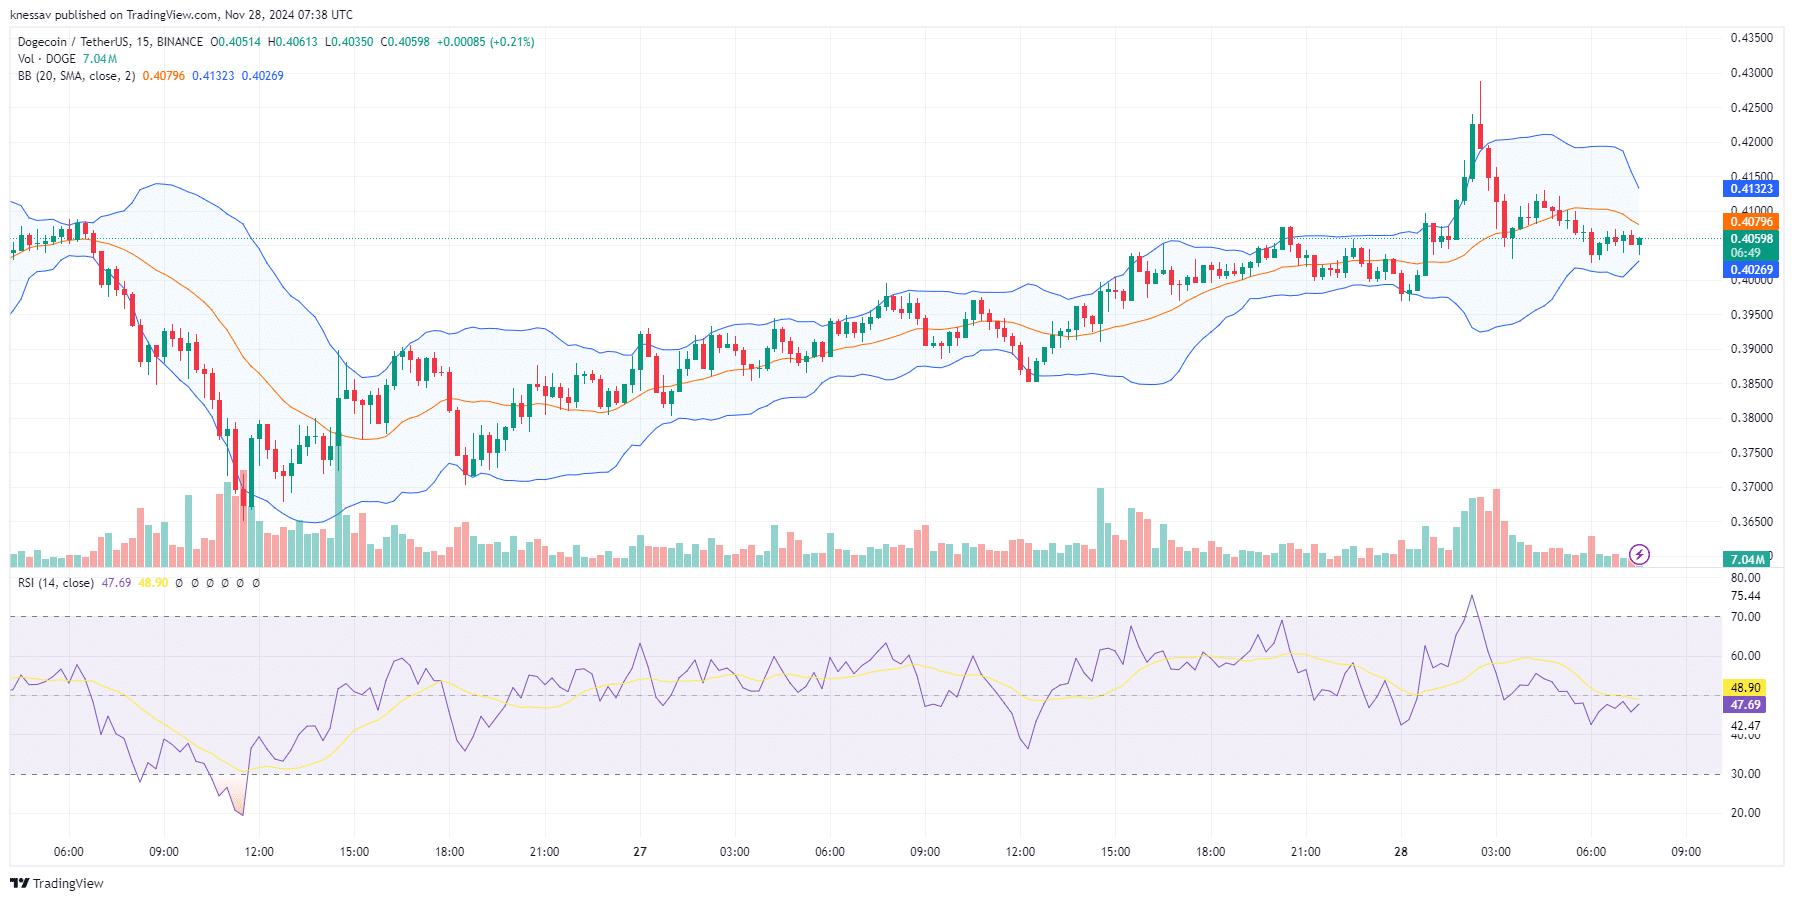Click the blue upper band label 0.41323 on price axis
The height and width of the screenshot is (901, 1794).
pos(1751,188)
